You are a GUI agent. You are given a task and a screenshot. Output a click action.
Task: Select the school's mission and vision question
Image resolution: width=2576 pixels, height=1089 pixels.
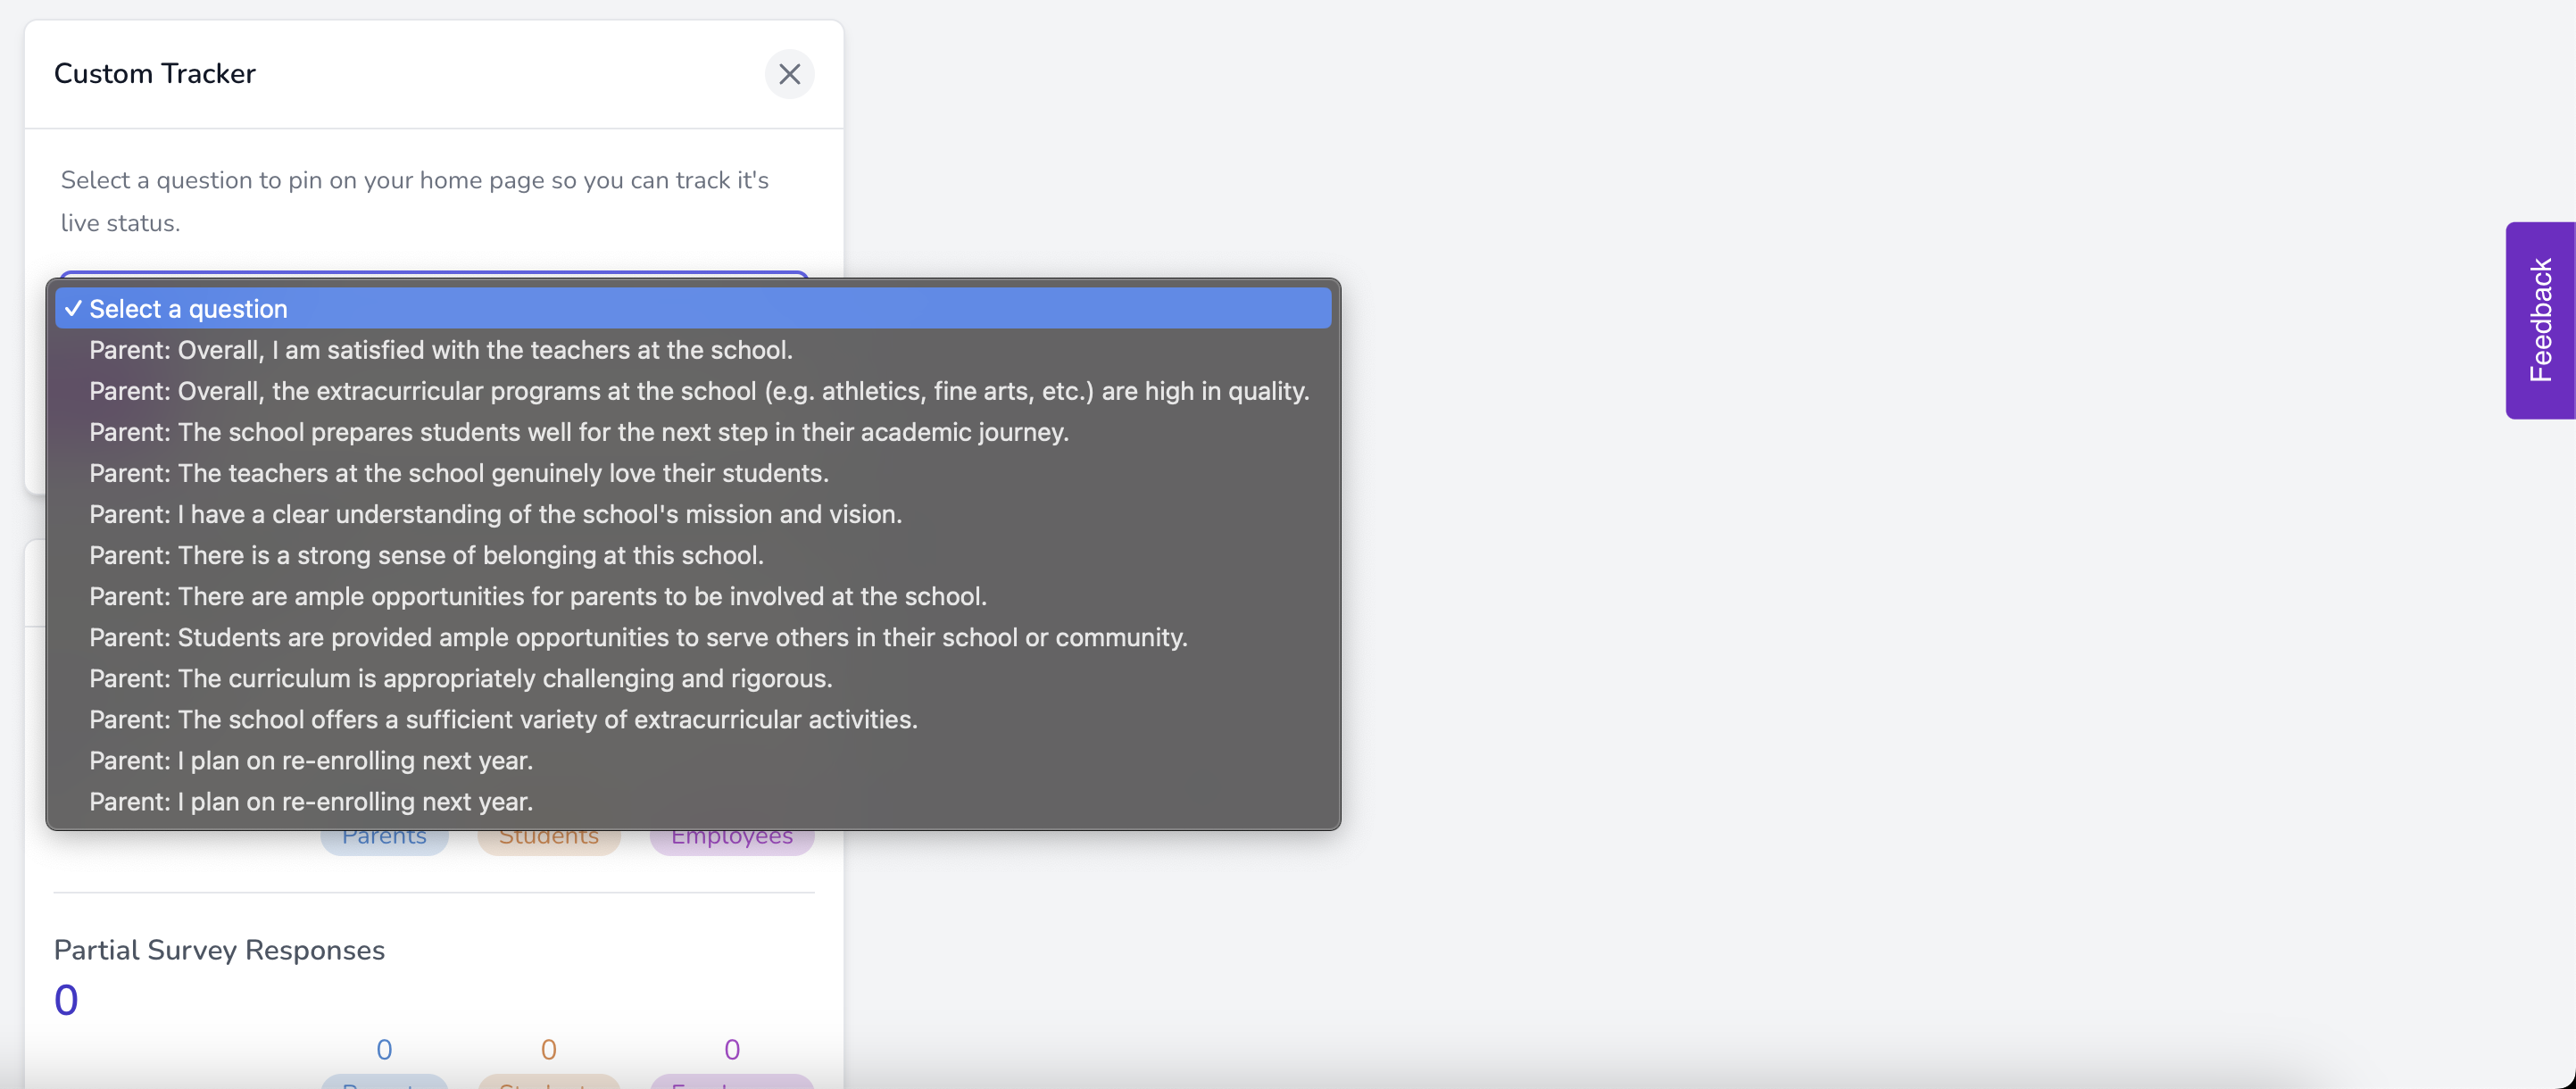click(x=495, y=514)
